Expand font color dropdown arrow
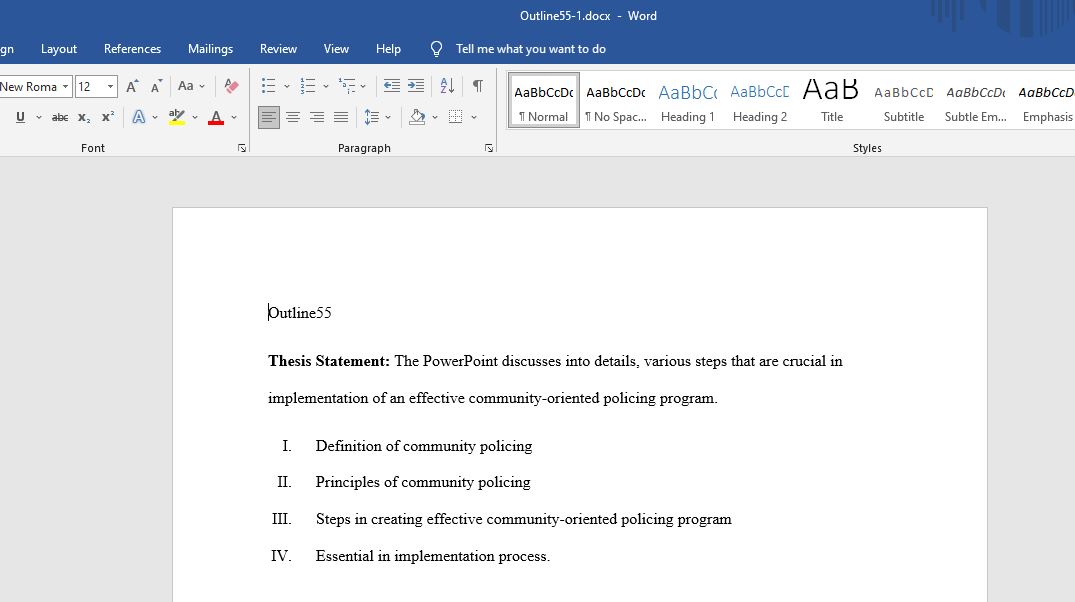Viewport: 1075px width, 602px height. 234,117
